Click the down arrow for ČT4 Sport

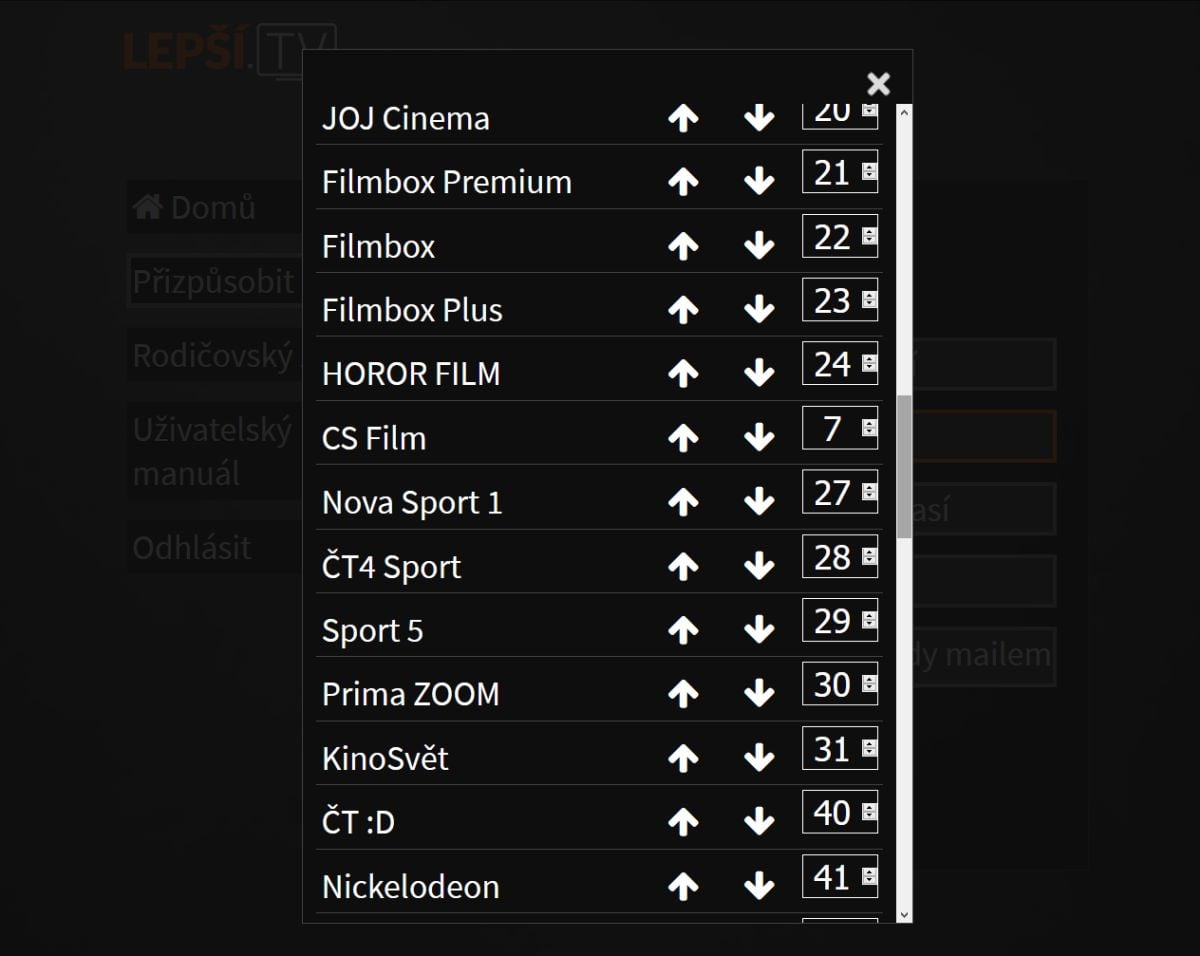click(x=759, y=566)
